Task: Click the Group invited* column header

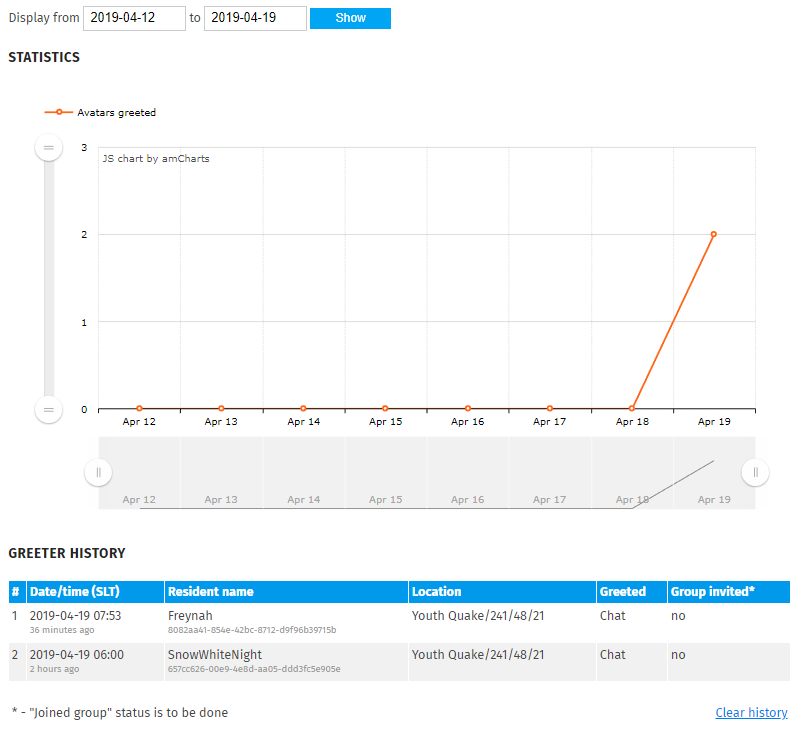Action: (728, 592)
